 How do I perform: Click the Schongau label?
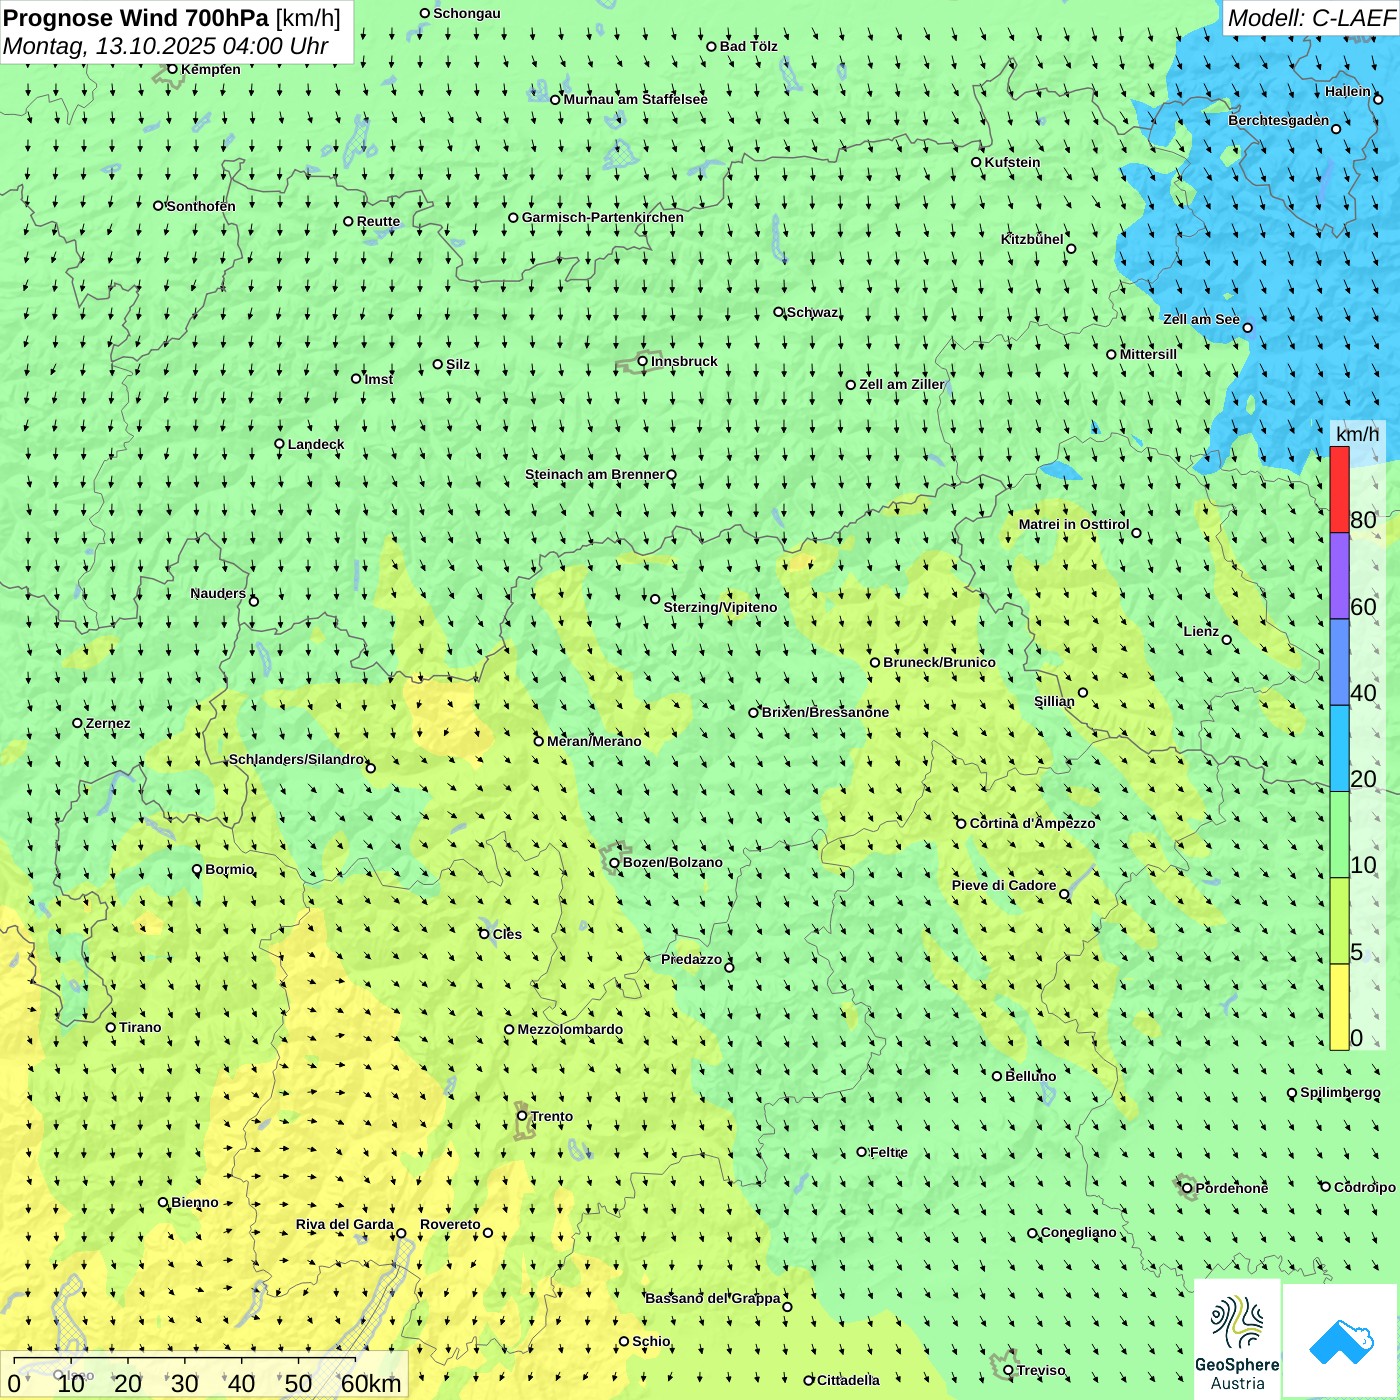tap(467, 13)
